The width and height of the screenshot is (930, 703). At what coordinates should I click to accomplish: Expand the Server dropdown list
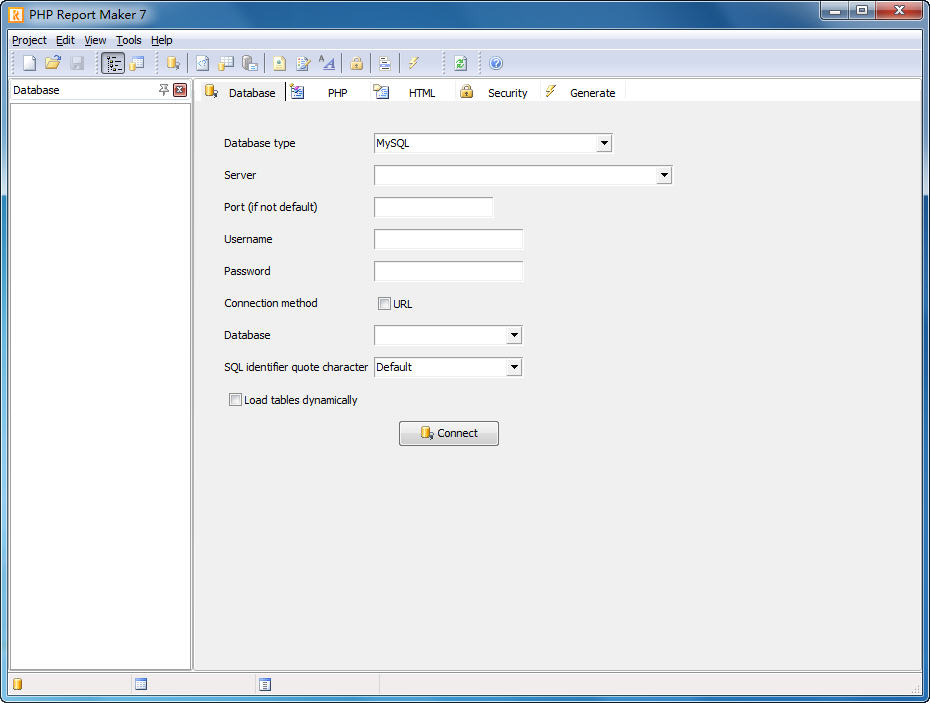pos(664,175)
